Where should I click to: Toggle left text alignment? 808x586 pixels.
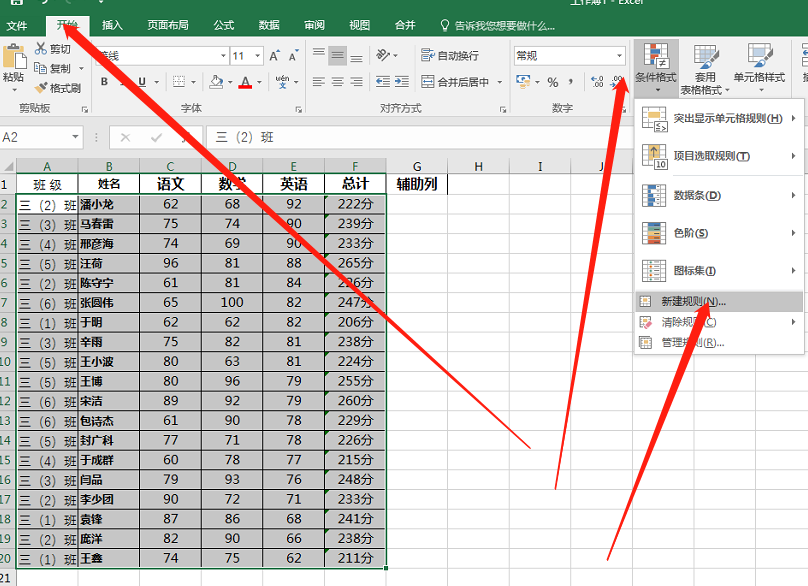[x=319, y=81]
